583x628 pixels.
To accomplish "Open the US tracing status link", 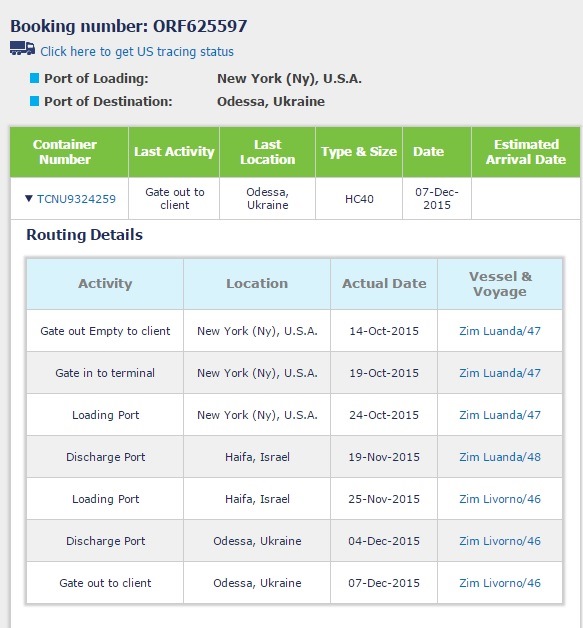I will click(137, 52).
